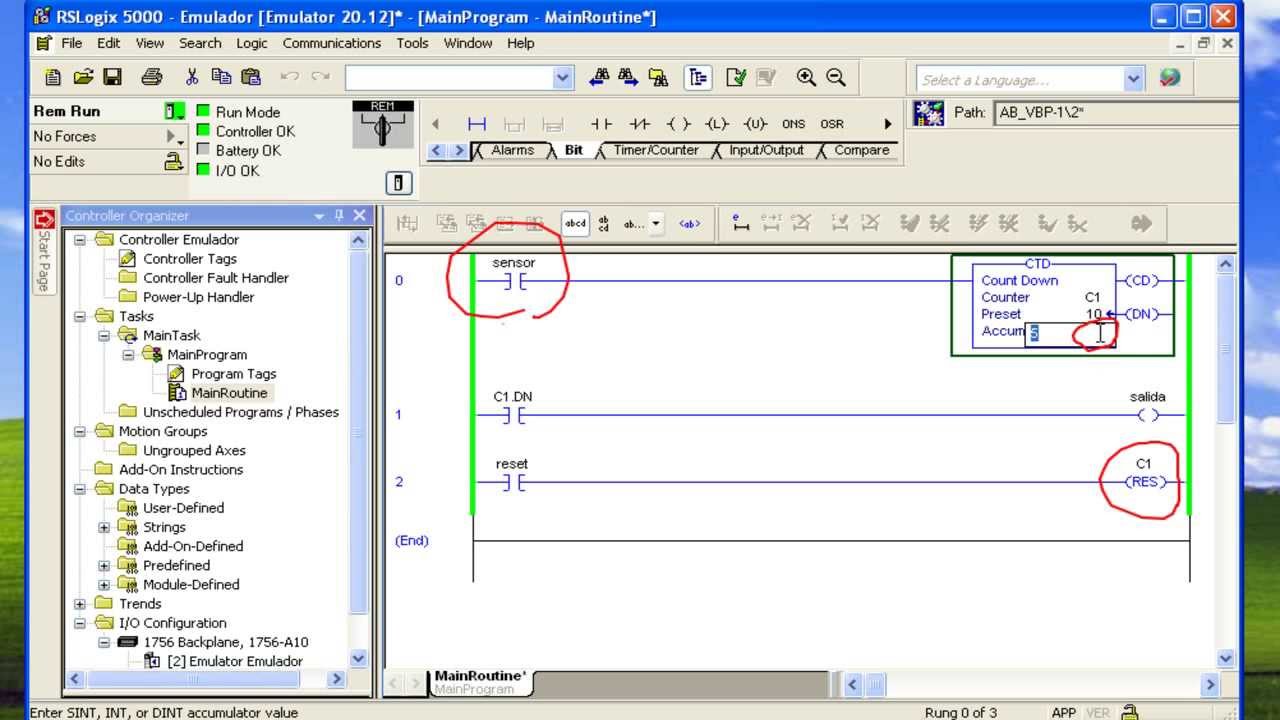Switch to the Compare instruction tab

pos(861,150)
